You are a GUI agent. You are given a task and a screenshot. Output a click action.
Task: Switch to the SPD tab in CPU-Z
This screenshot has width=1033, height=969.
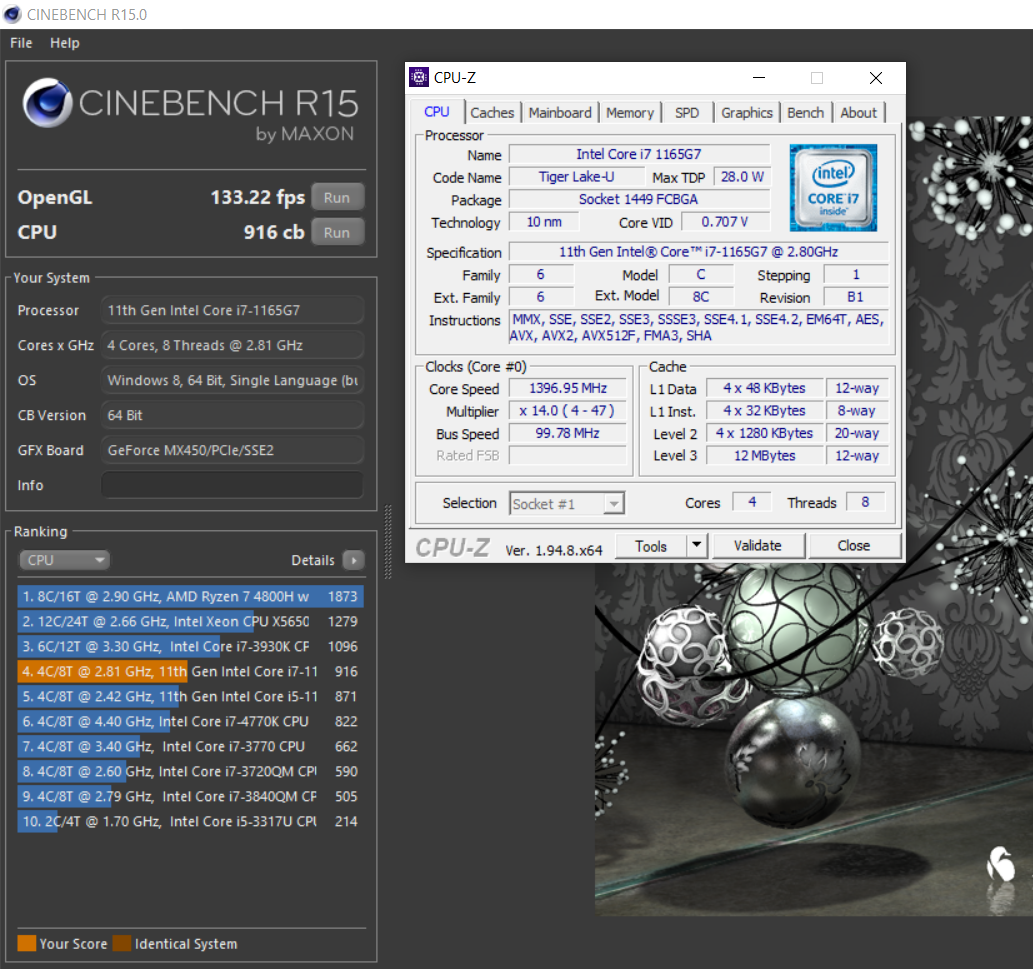(x=686, y=113)
